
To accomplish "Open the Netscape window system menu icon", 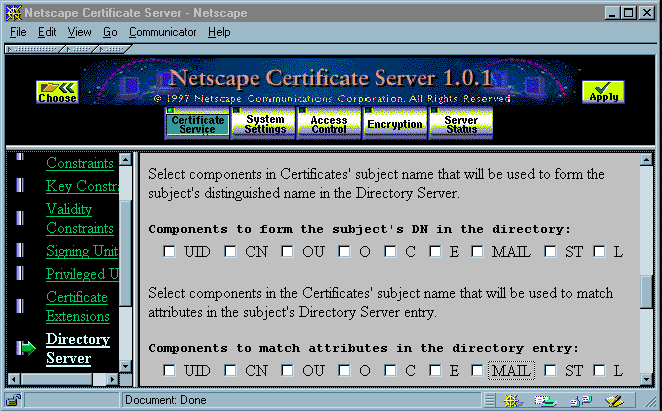I will click(14, 13).
